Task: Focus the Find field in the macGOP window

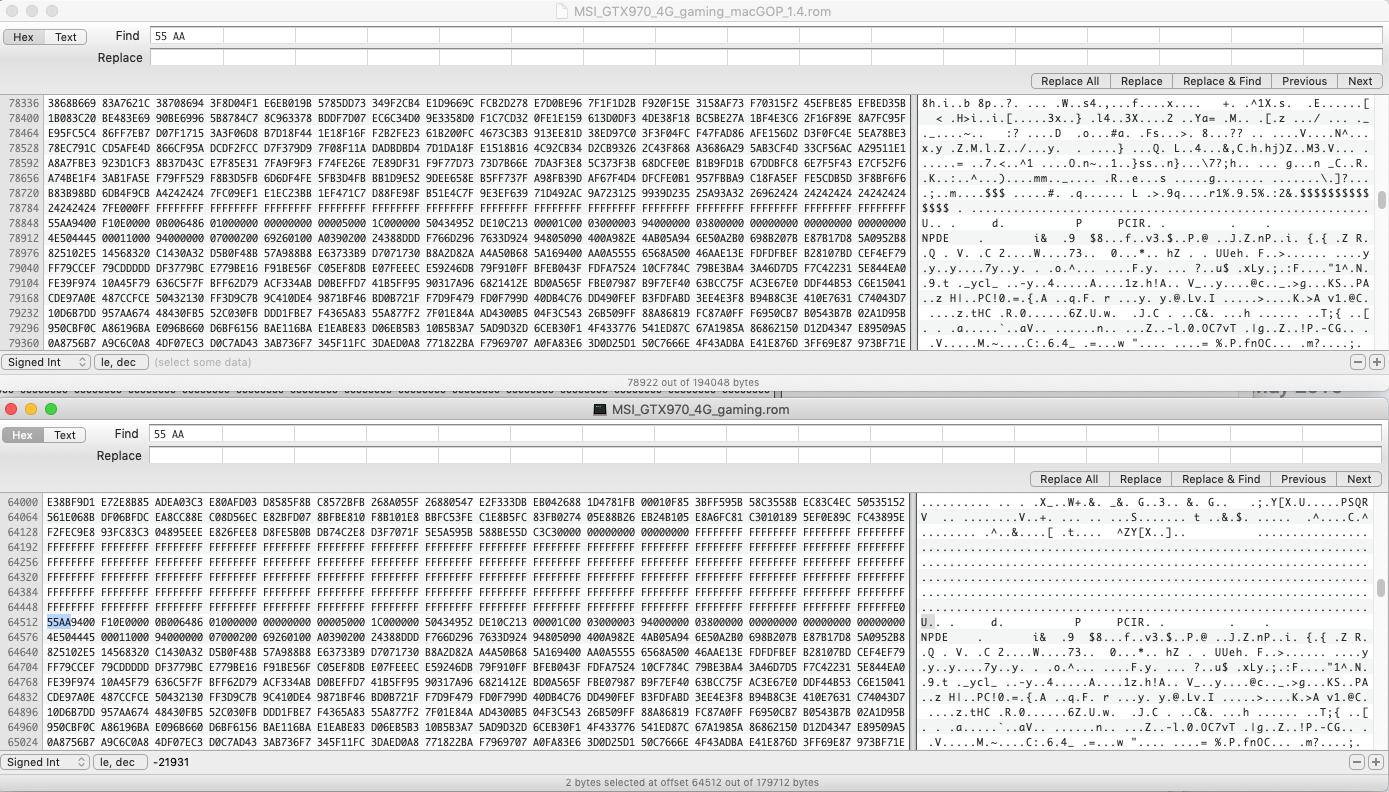Action: pyautogui.click(x=768, y=36)
